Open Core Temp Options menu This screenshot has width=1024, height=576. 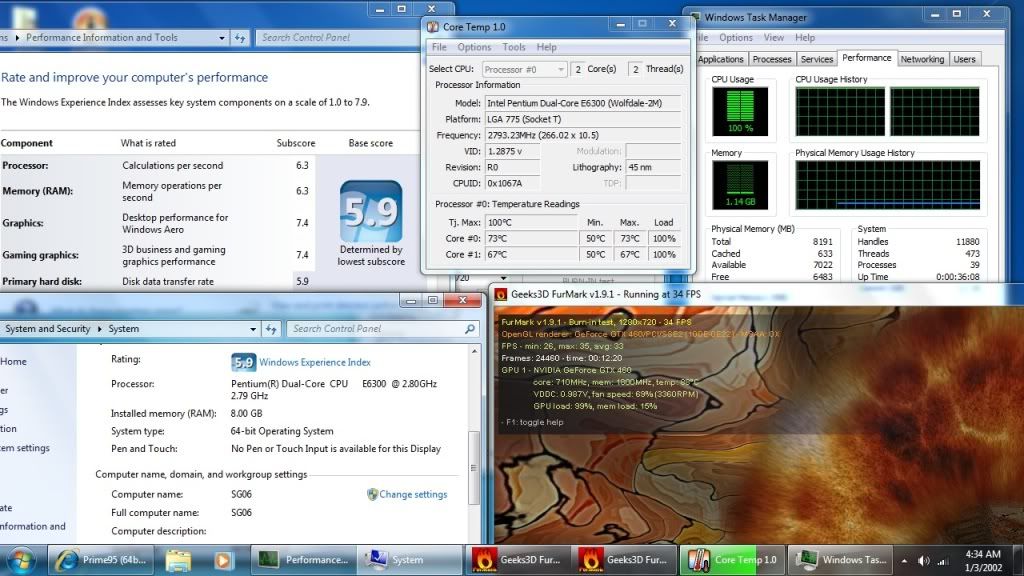pyautogui.click(x=474, y=47)
